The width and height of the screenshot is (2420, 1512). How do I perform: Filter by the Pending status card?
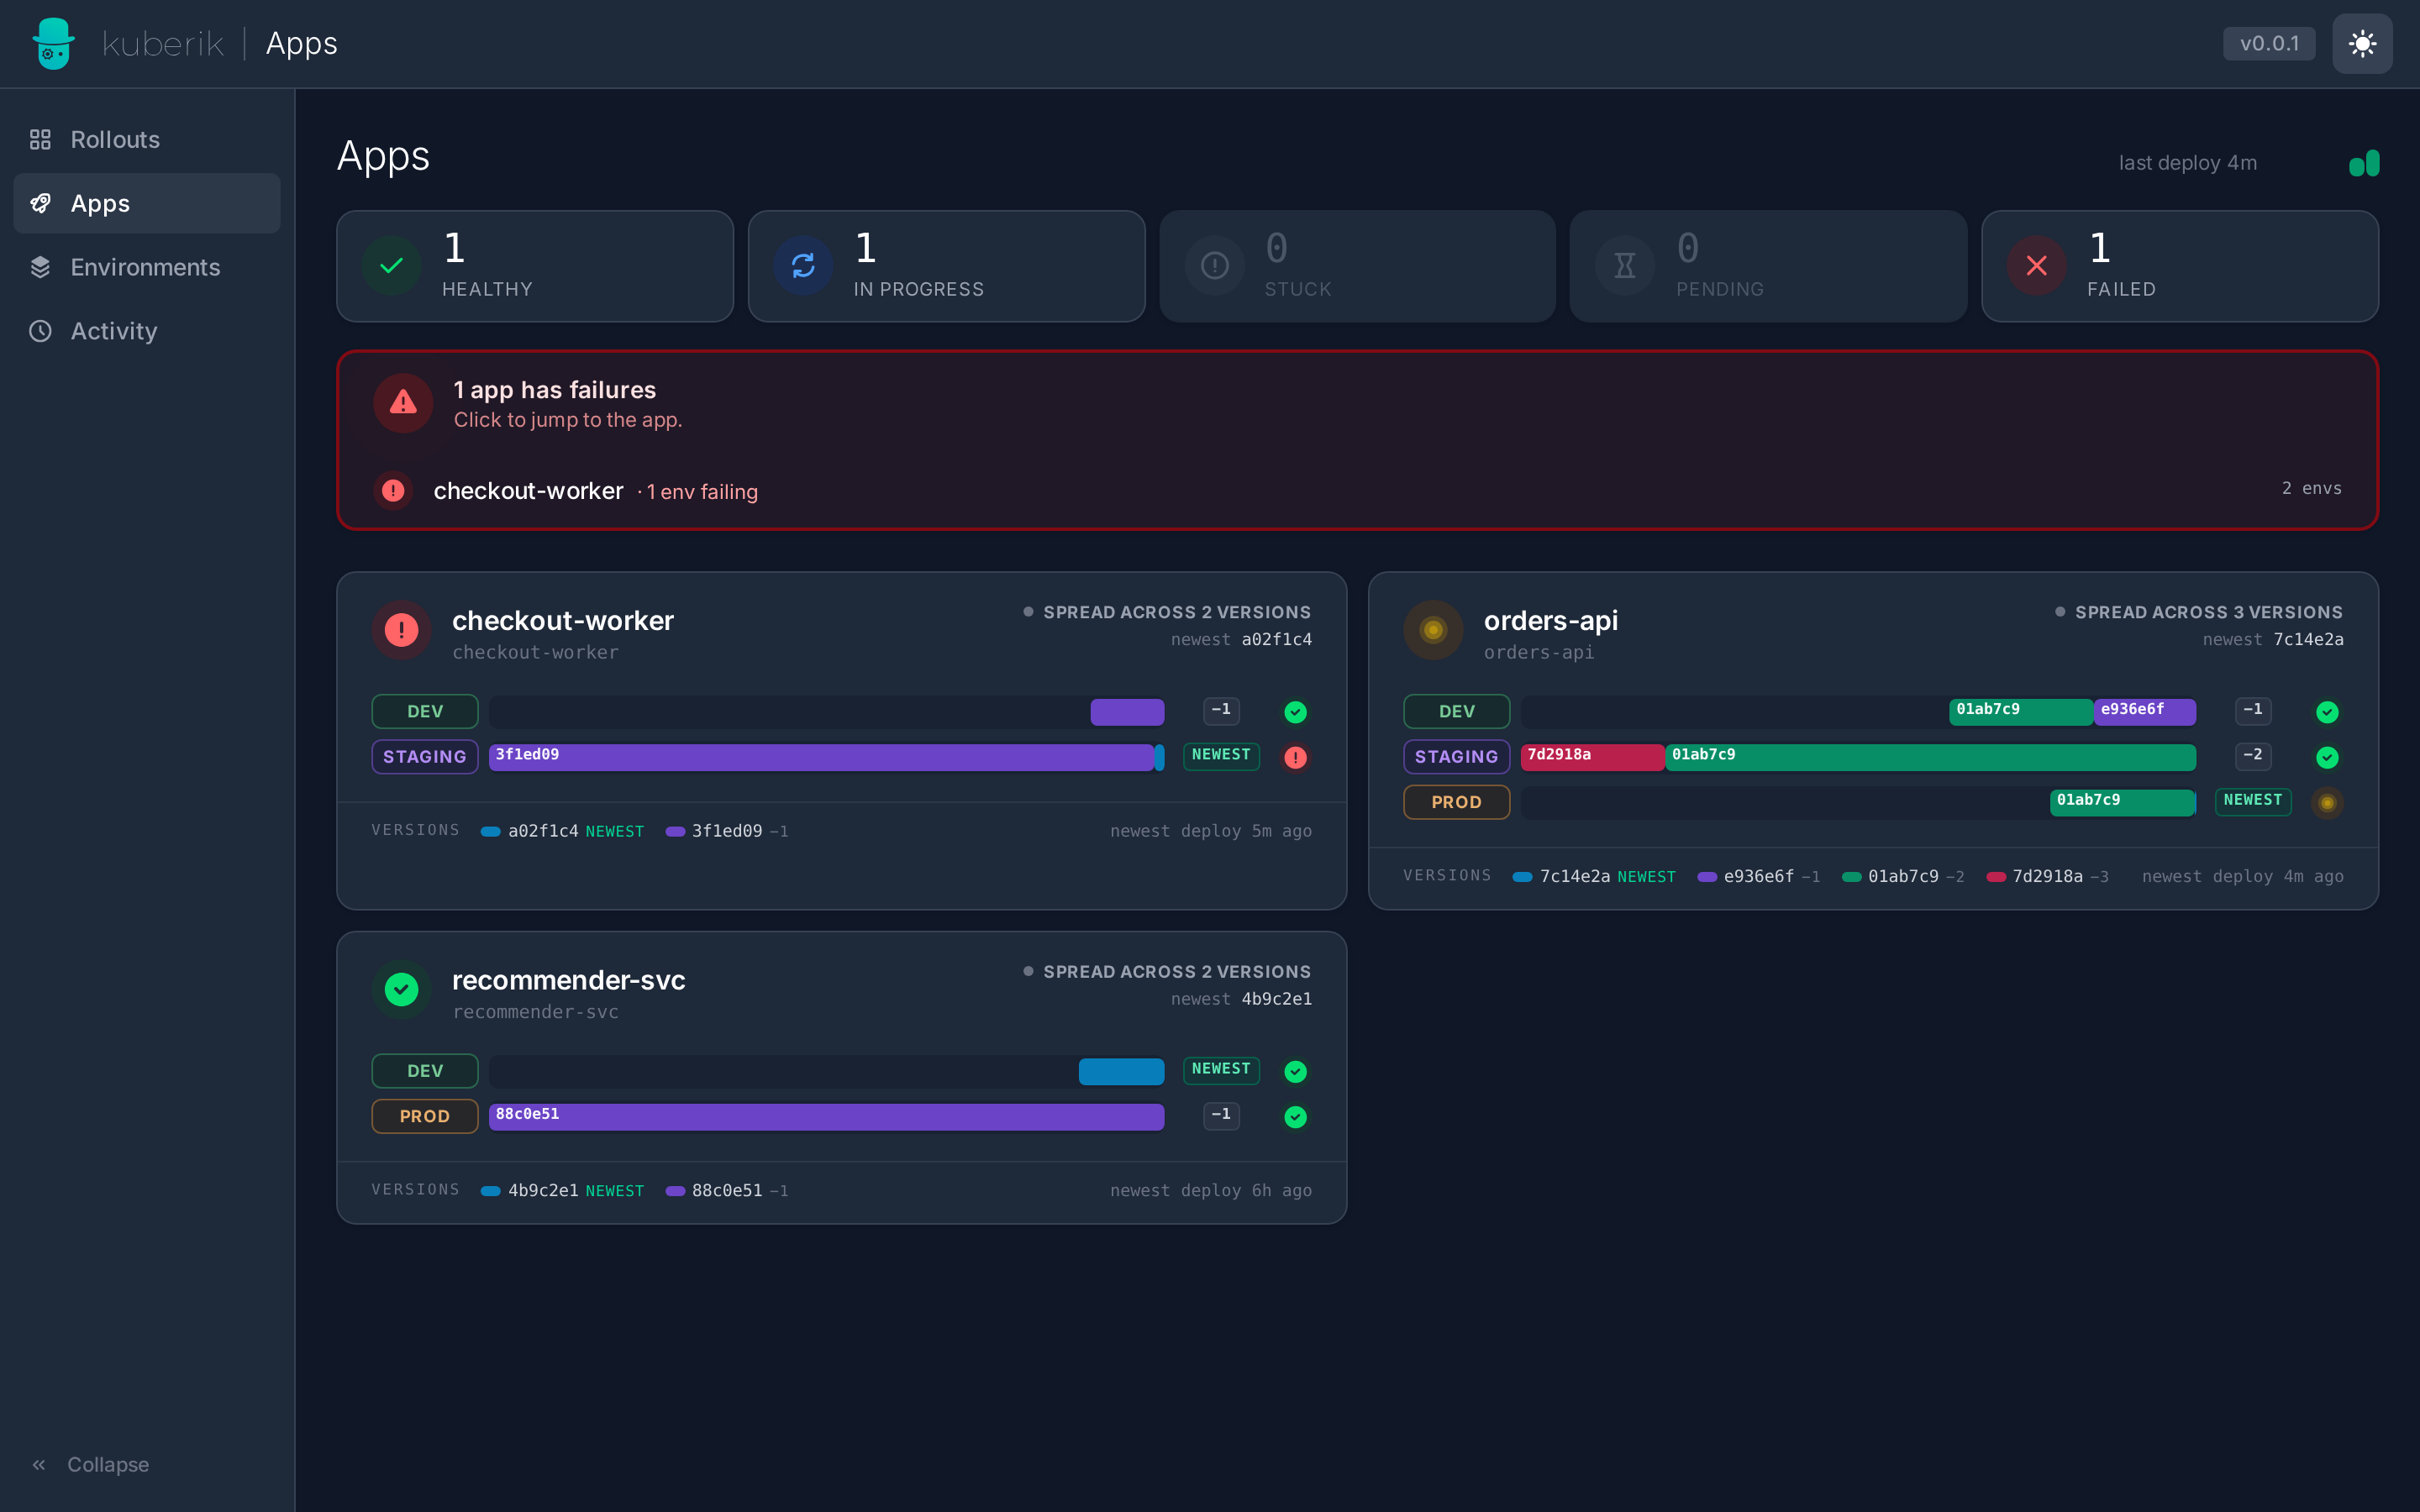(1768, 266)
